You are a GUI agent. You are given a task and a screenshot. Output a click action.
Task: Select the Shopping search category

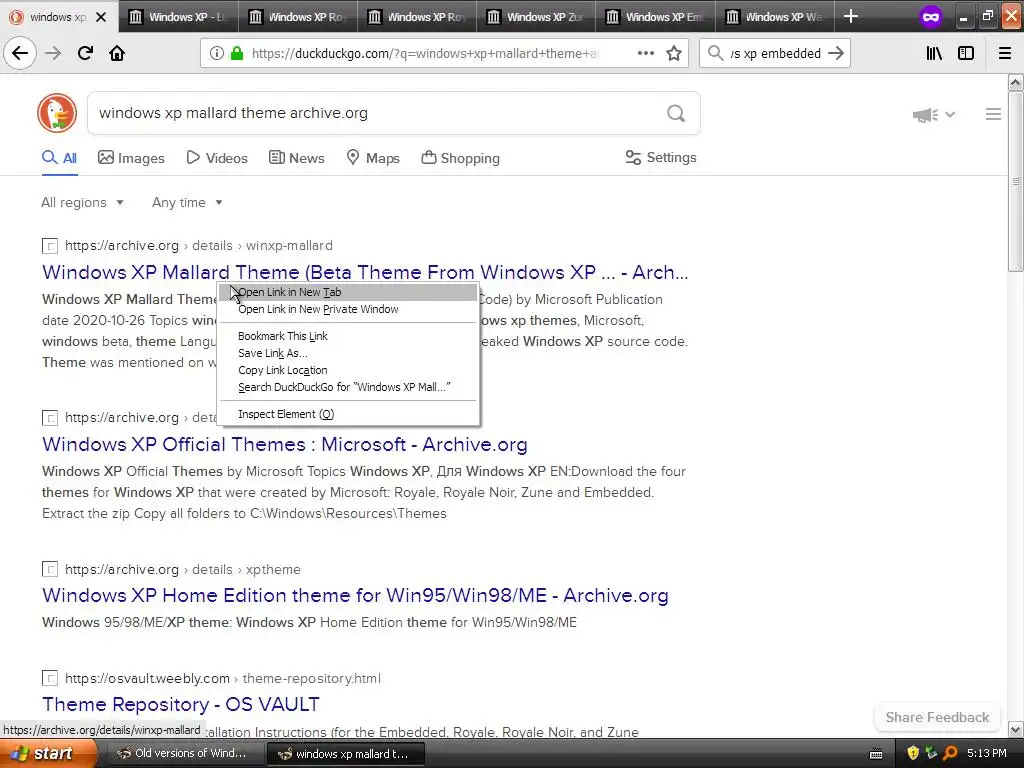tap(460, 158)
